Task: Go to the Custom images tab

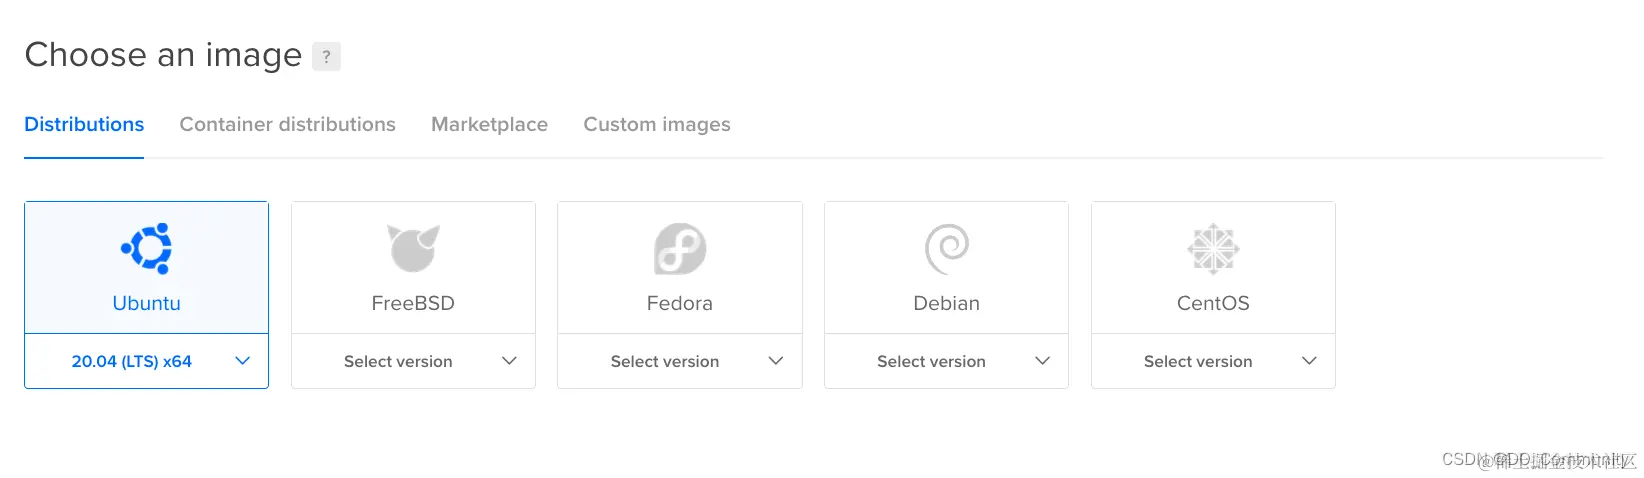Action: coord(657,125)
